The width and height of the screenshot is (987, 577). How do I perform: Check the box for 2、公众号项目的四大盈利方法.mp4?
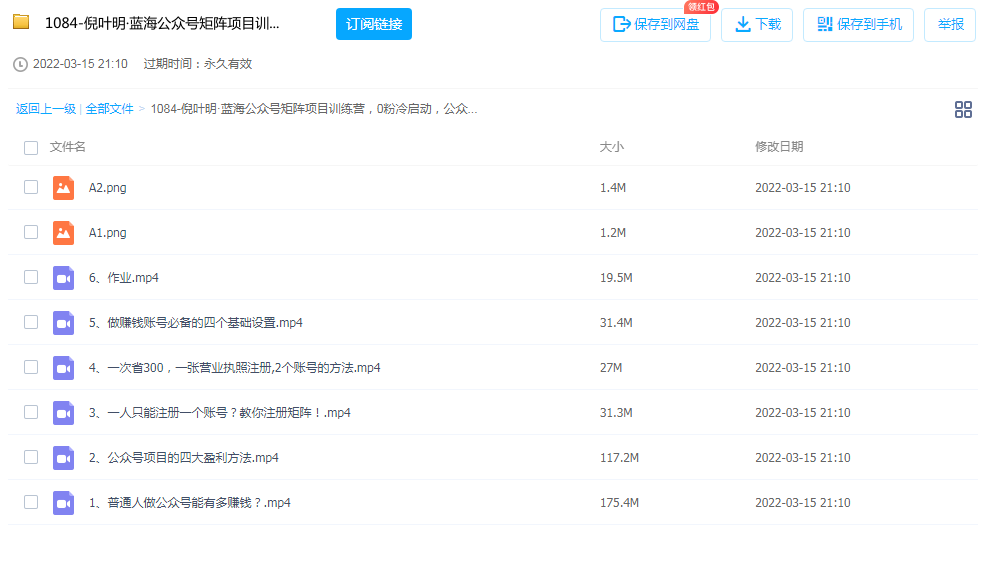(31, 457)
